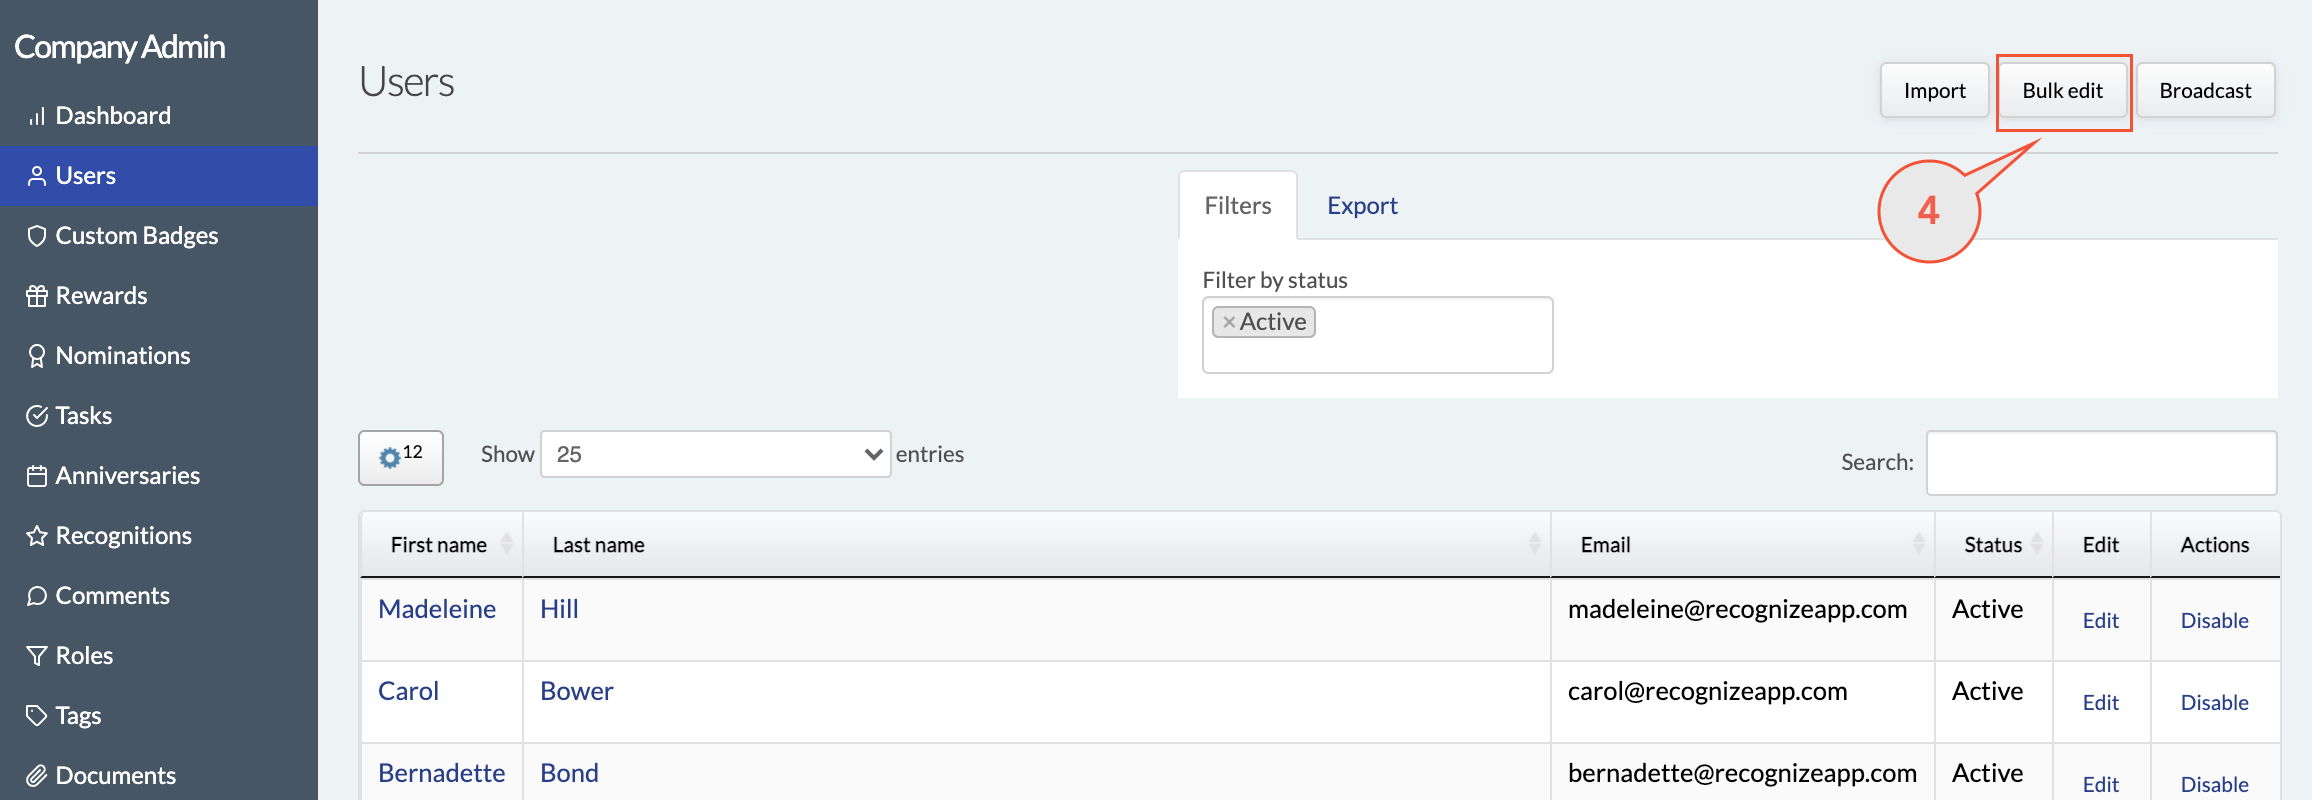Click the Roles funnel icon
This screenshot has width=2312, height=800.
coord(37,656)
